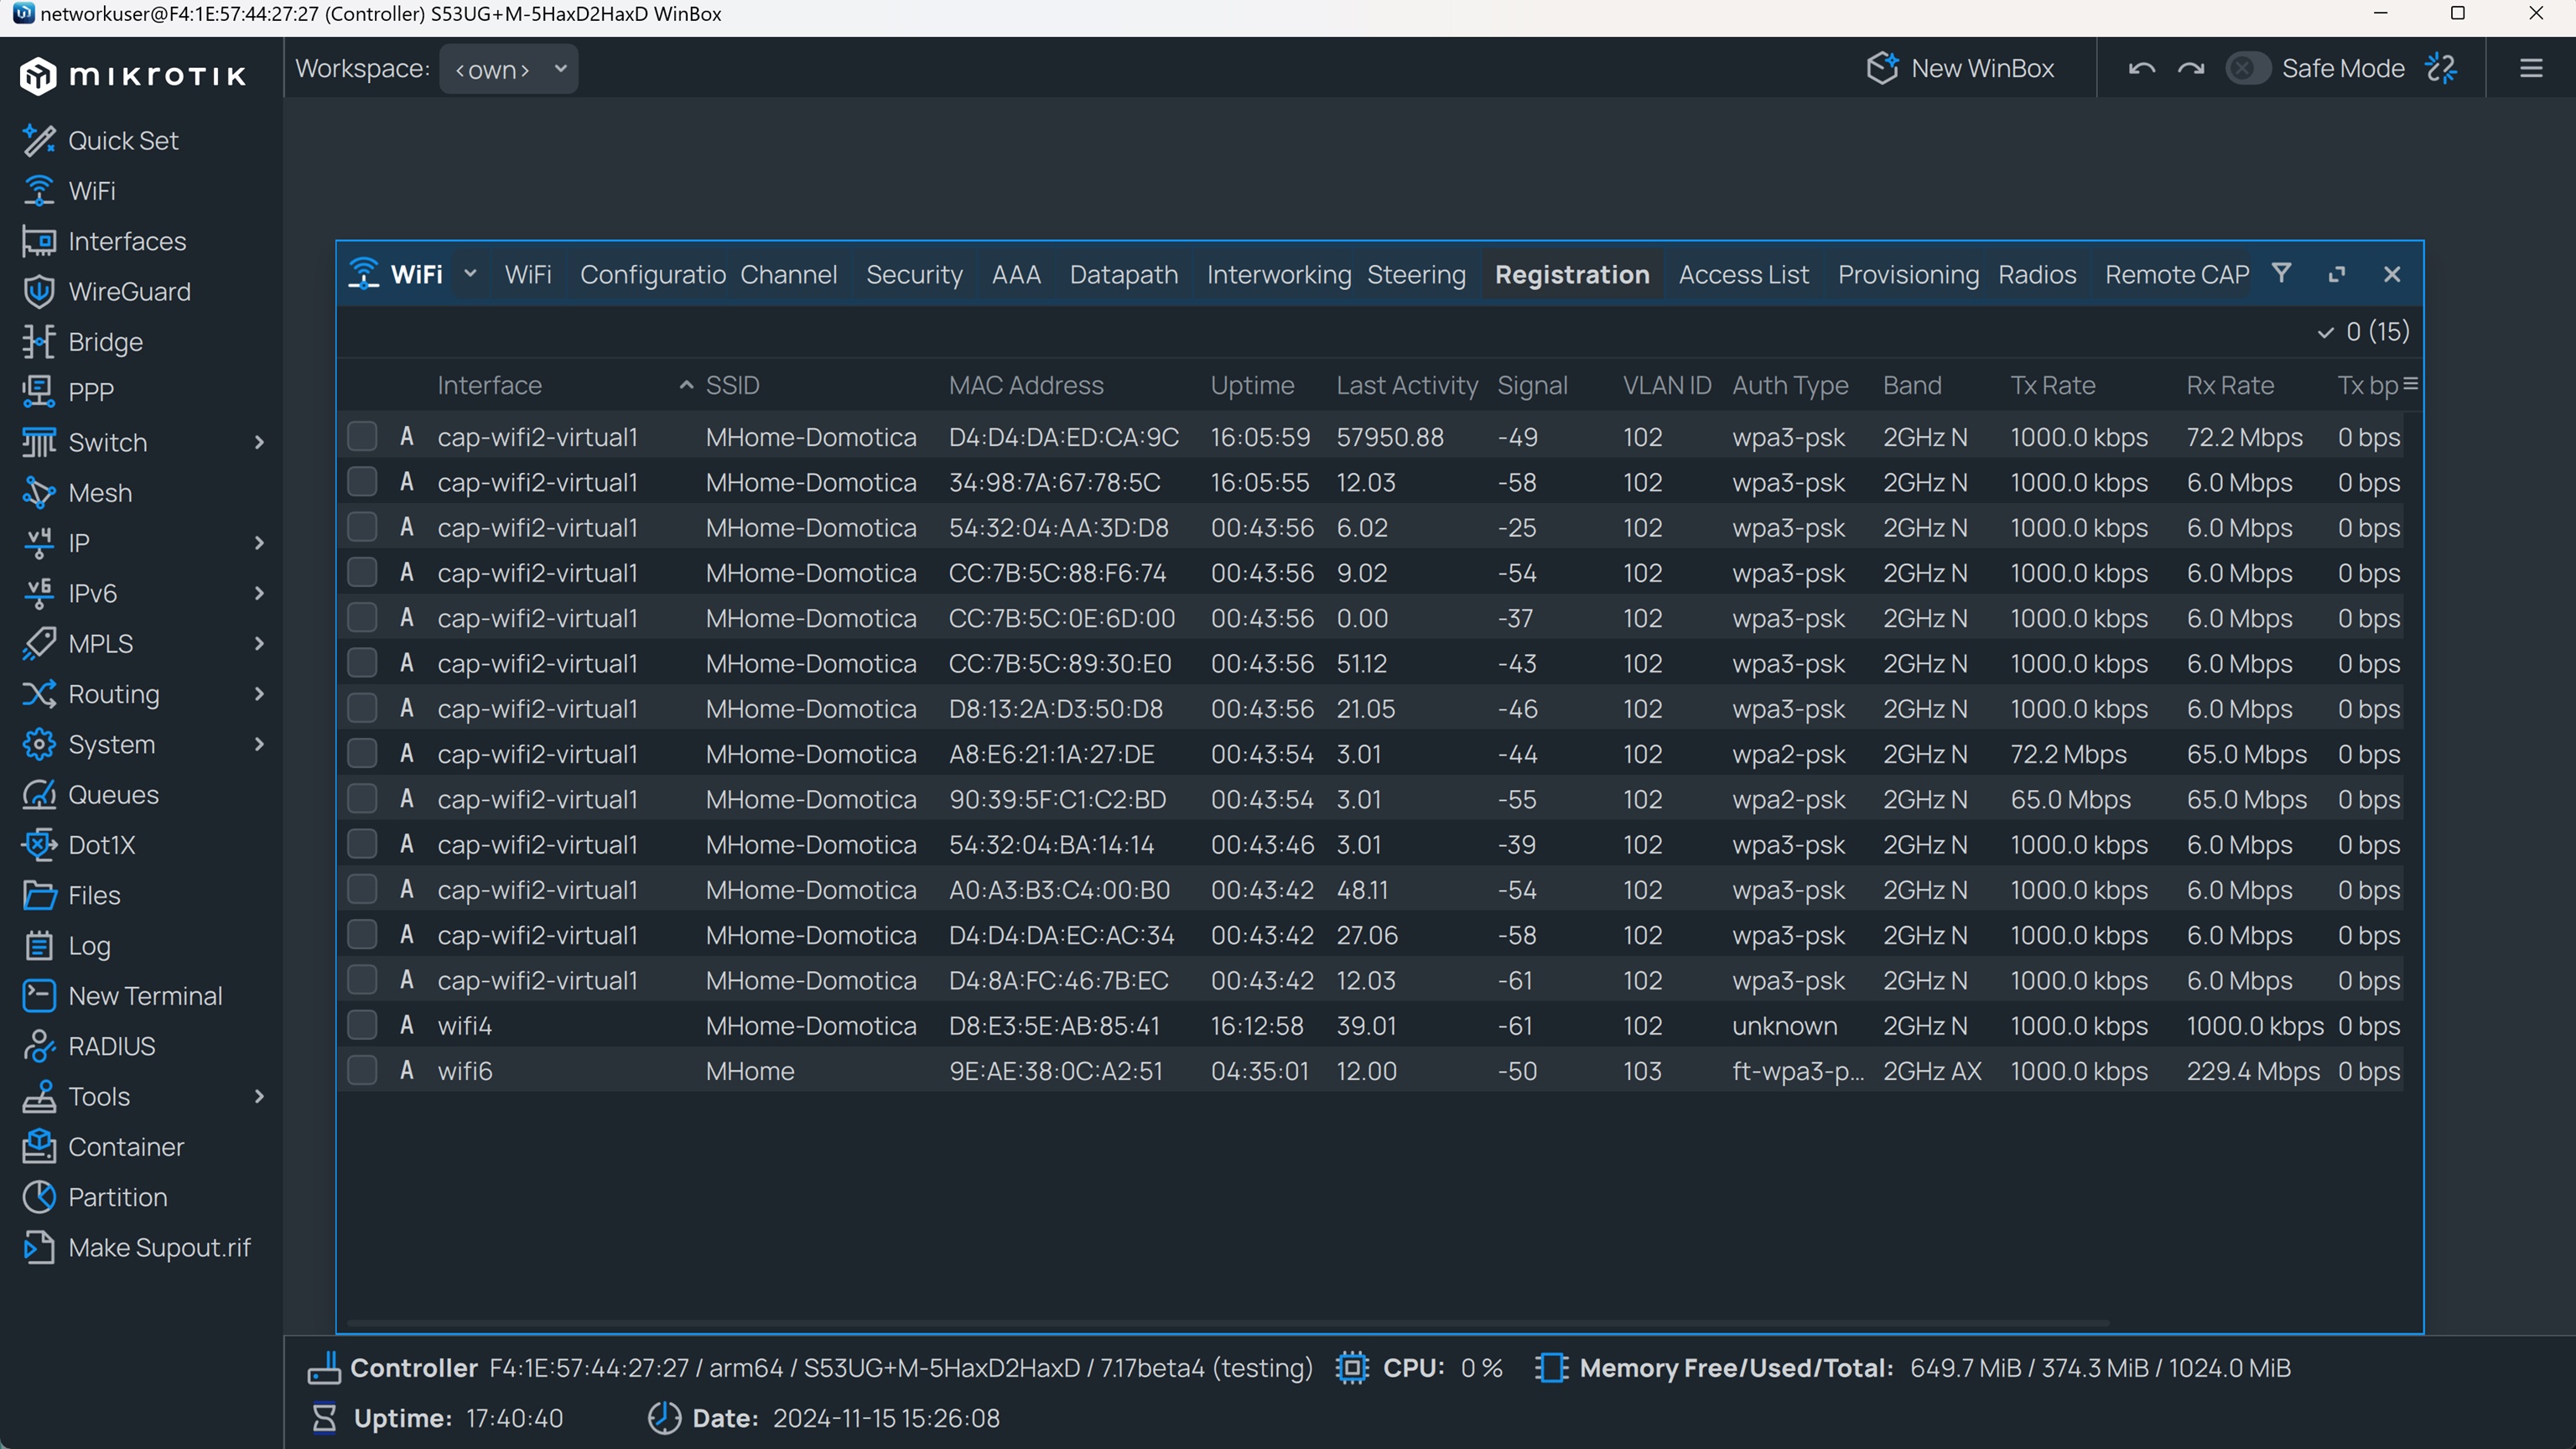
Task: Check the box for wifi6 MHome row
Action: (x=361, y=1071)
